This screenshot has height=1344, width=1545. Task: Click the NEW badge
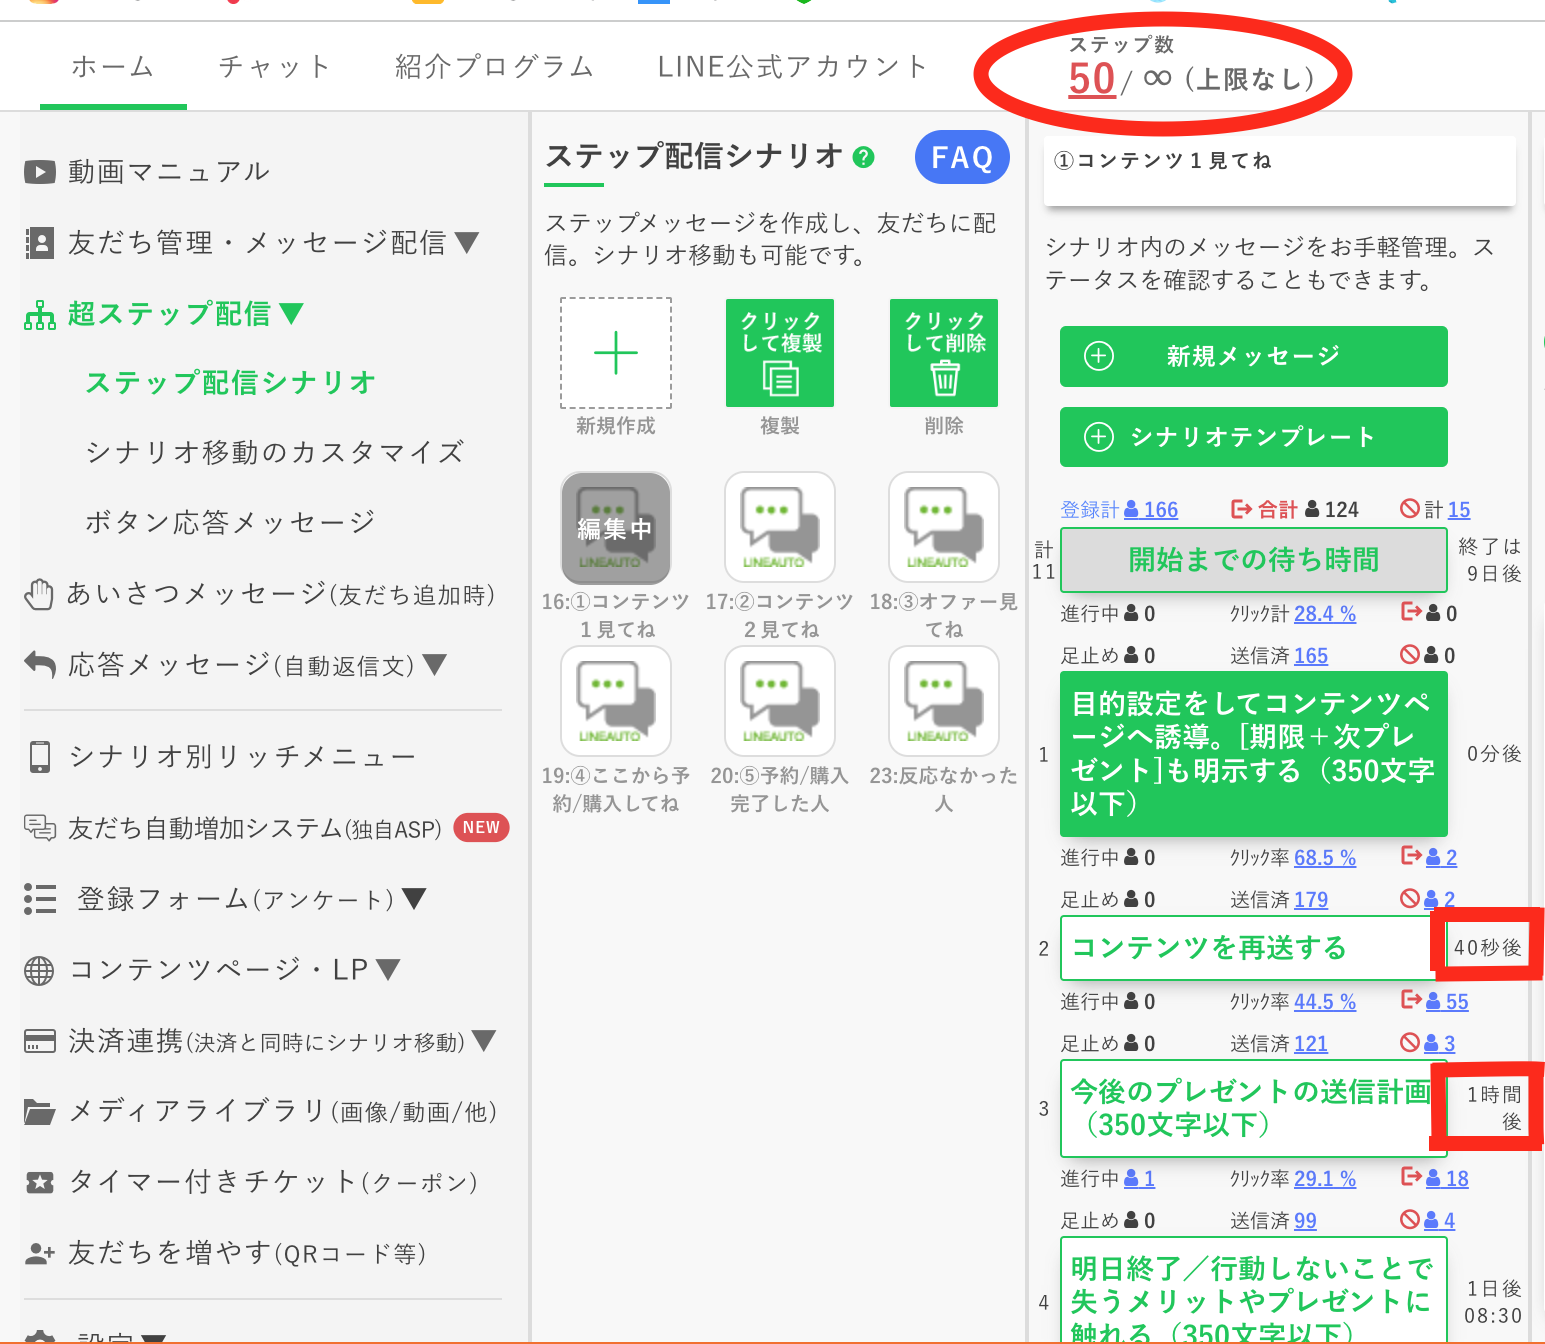click(481, 827)
